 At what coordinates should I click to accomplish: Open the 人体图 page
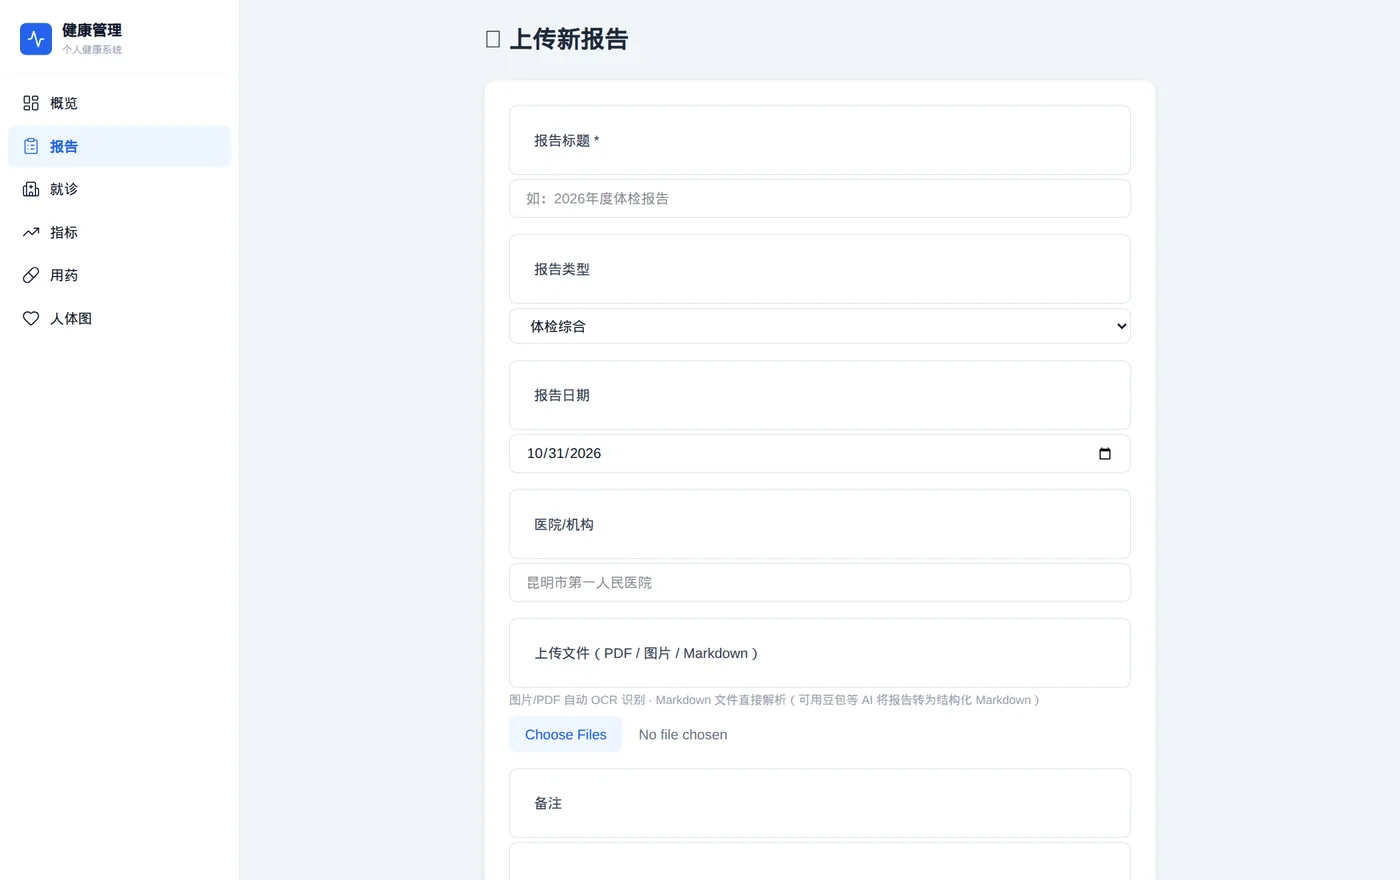pos(119,318)
